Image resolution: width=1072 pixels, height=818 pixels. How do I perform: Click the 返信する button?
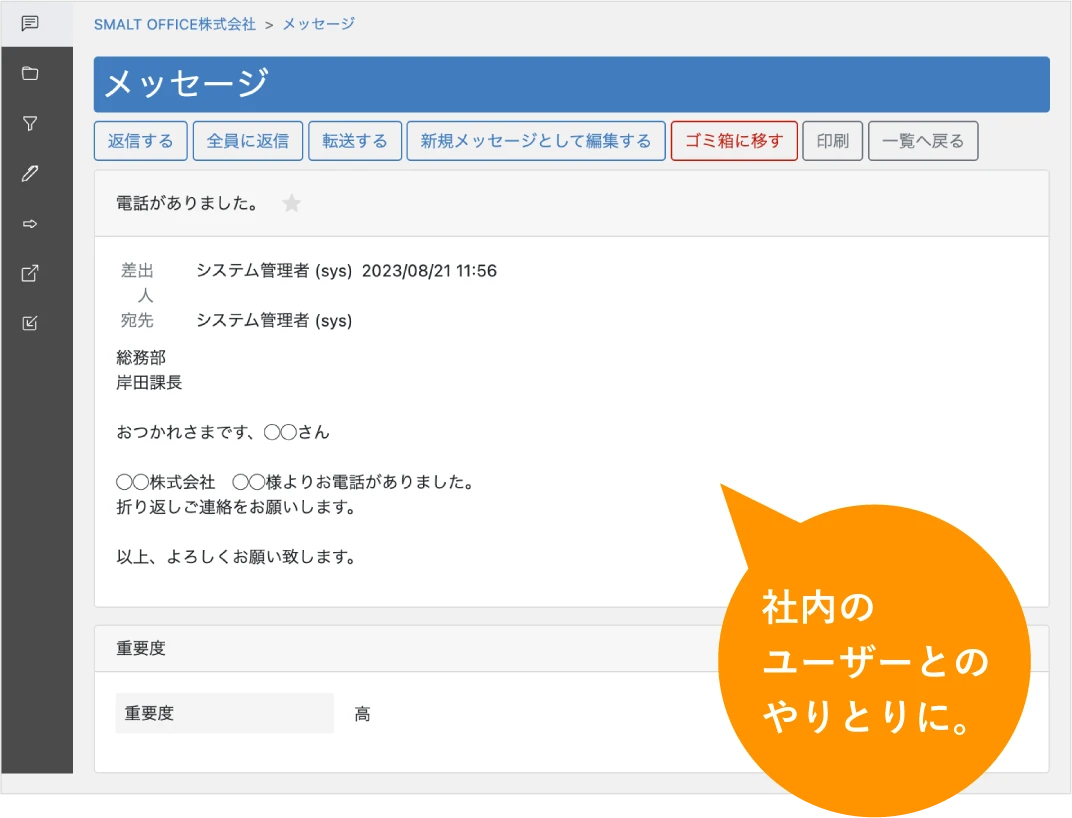pos(140,141)
